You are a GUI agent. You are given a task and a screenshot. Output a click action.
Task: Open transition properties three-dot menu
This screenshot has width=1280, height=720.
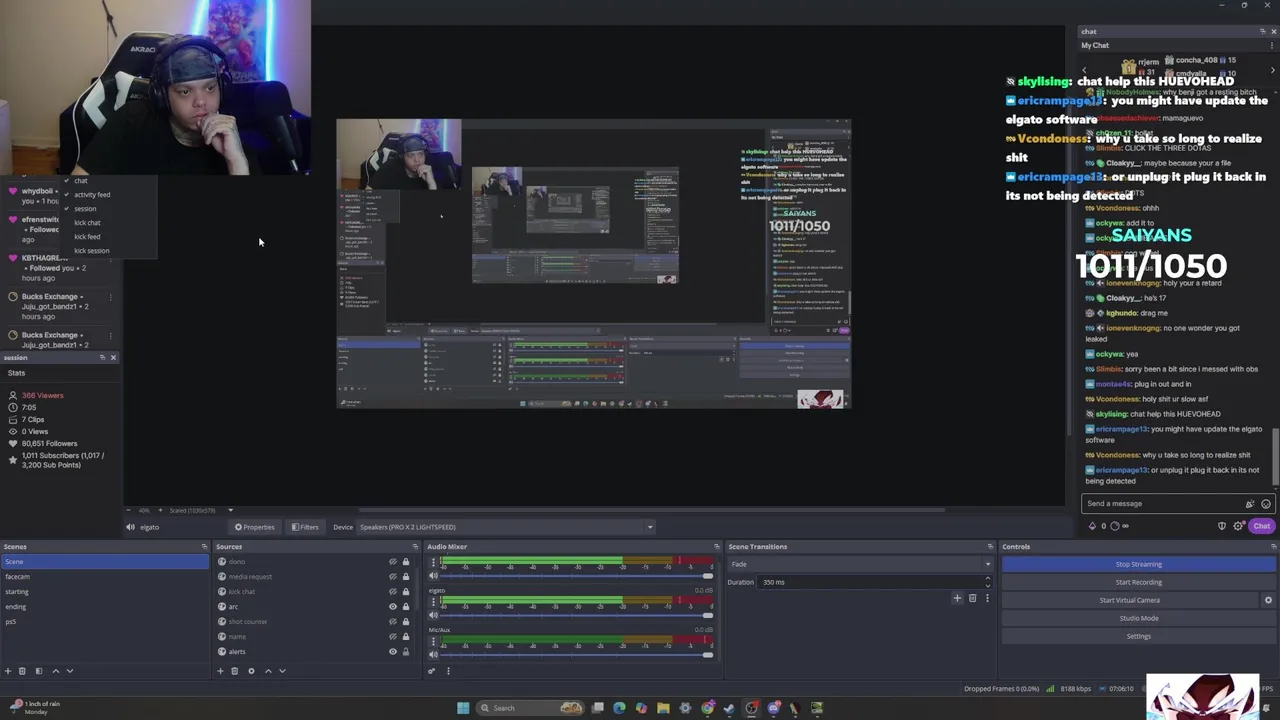click(987, 598)
